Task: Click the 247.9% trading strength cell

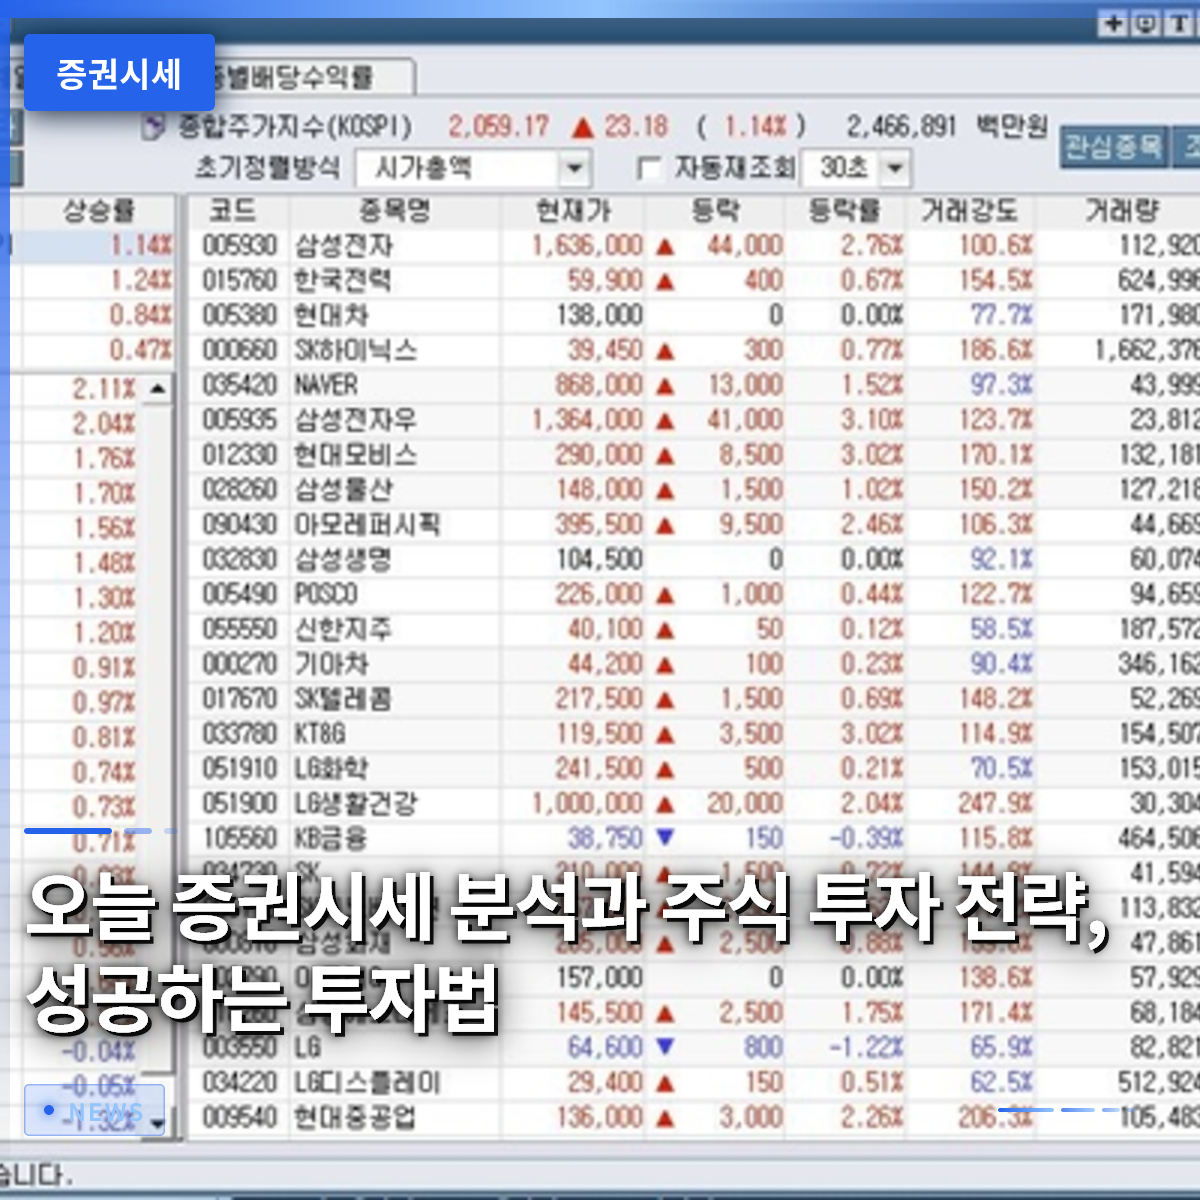Action: coord(996,804)
